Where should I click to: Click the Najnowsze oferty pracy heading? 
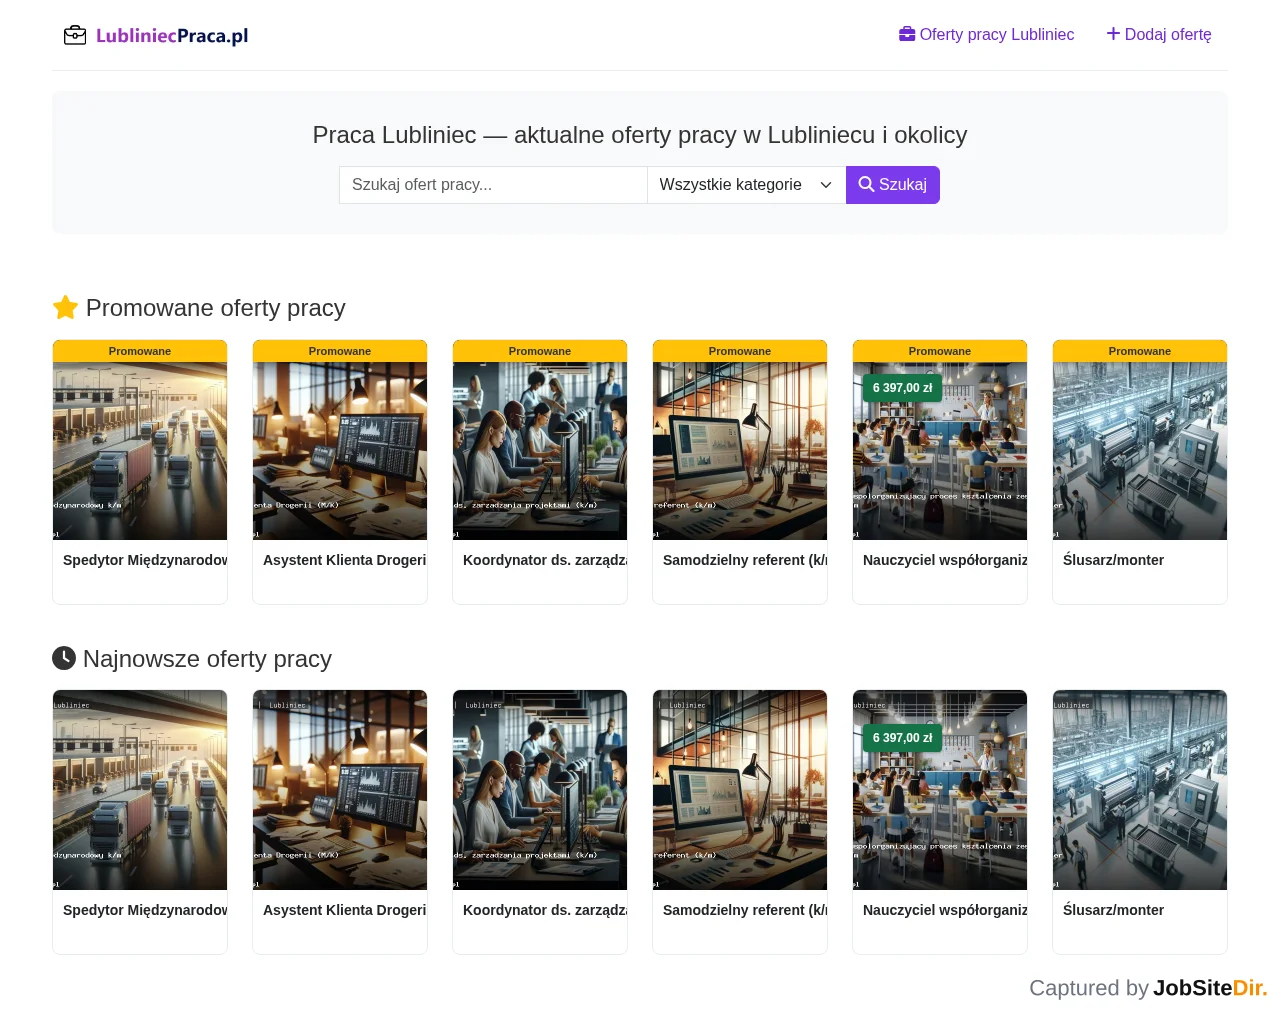point(207,659)
